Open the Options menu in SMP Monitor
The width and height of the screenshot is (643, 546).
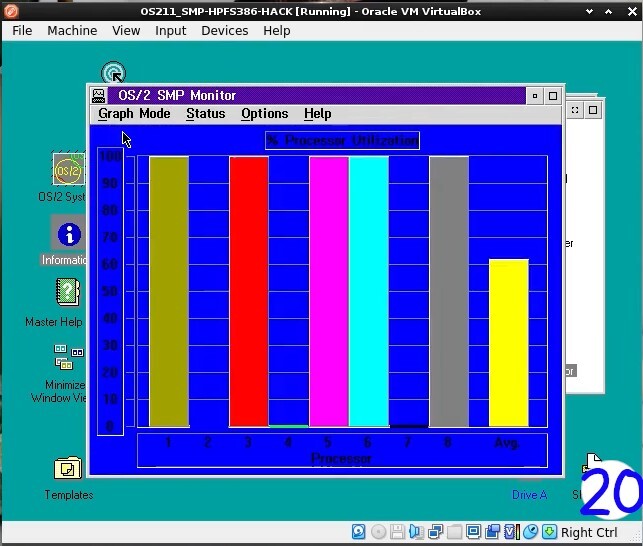pos(264,114)
